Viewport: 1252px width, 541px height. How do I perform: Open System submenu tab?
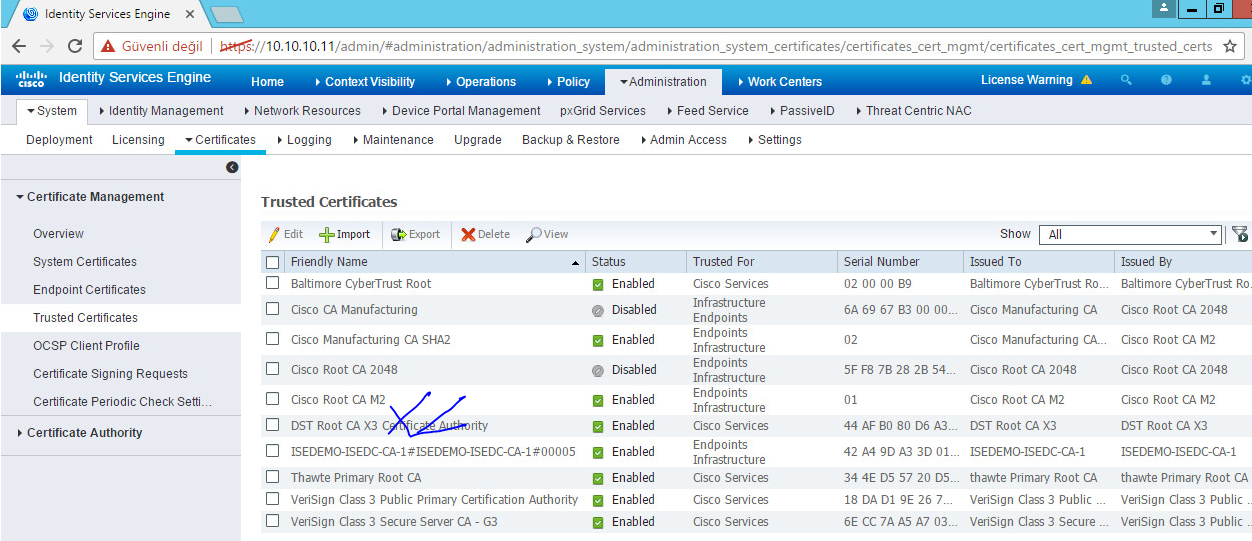pyautogui.click(x=51, y=111)
